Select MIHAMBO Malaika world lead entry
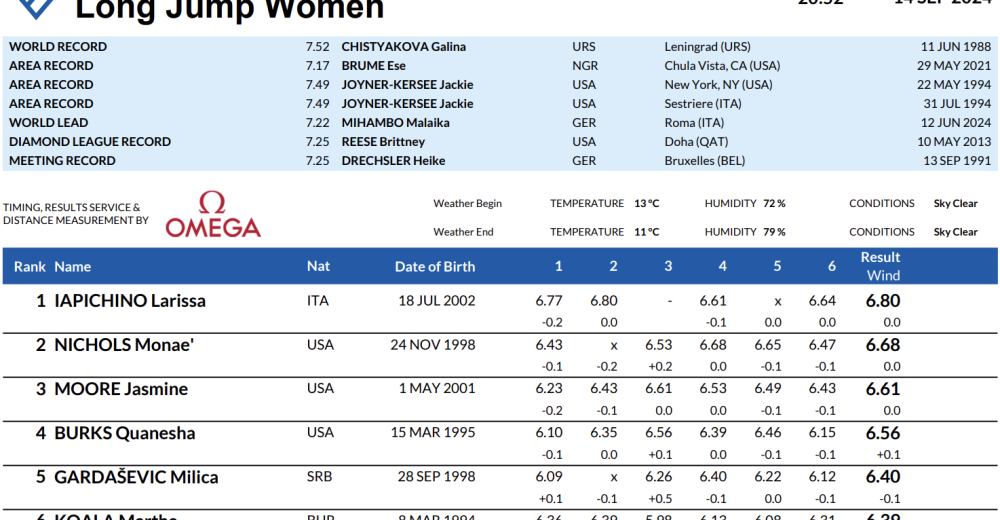 click(395, 123)
